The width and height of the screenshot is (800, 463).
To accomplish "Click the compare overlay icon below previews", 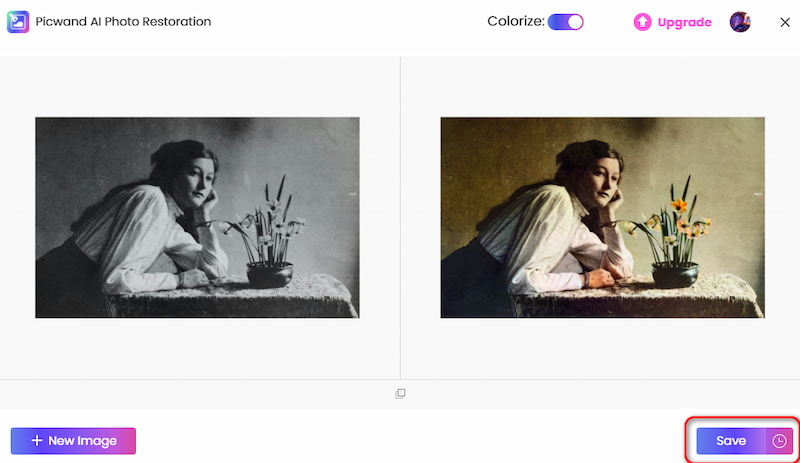I will tap(401, 394).
